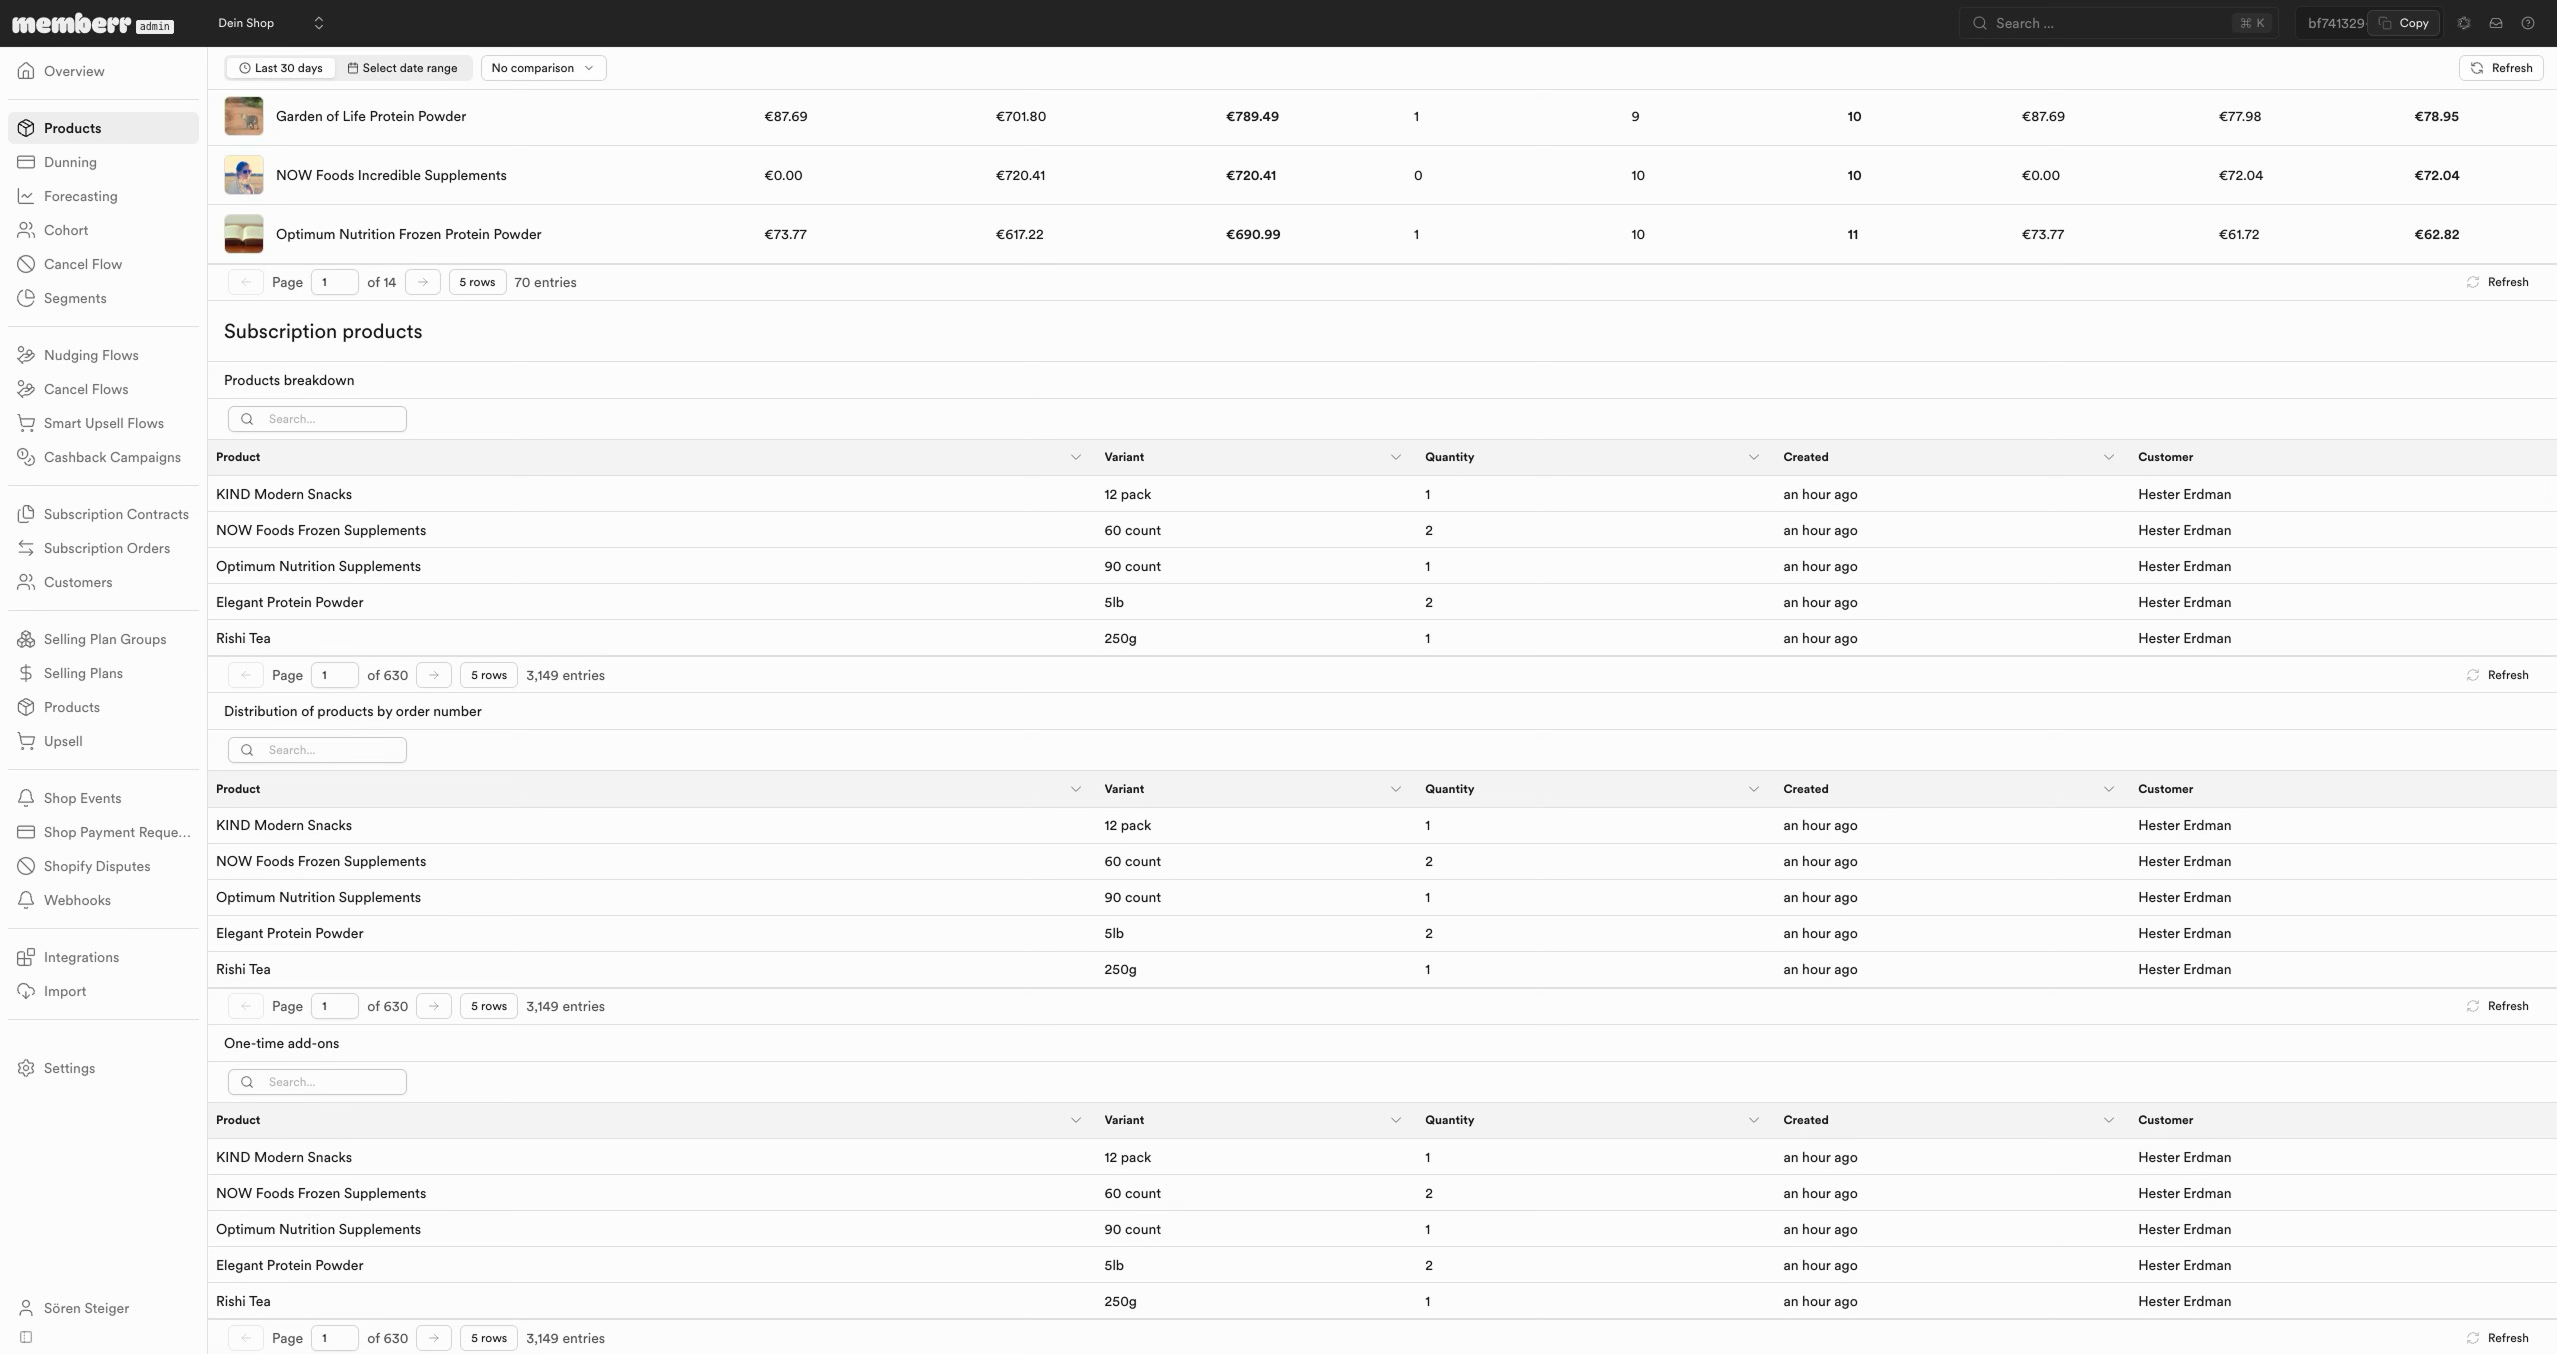2557x1354 pixels.
Task: Click the global Search field in top bar
Action: [x=2118, y=23]
